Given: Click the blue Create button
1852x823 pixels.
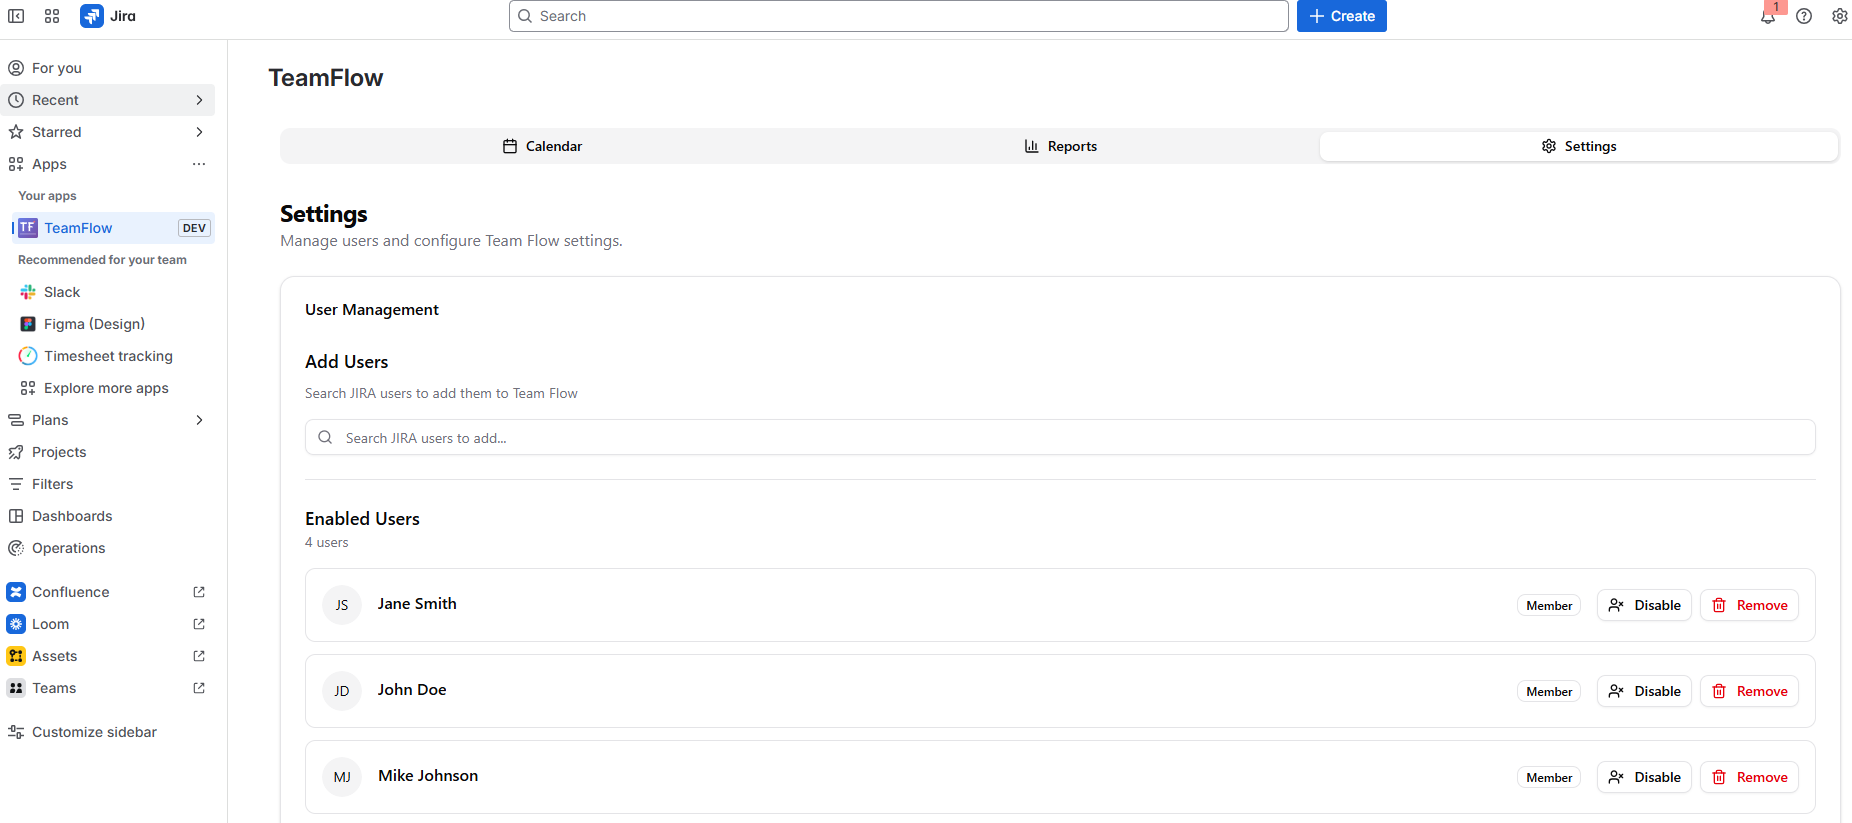Looking at the screenshot, I should 1341,16.
